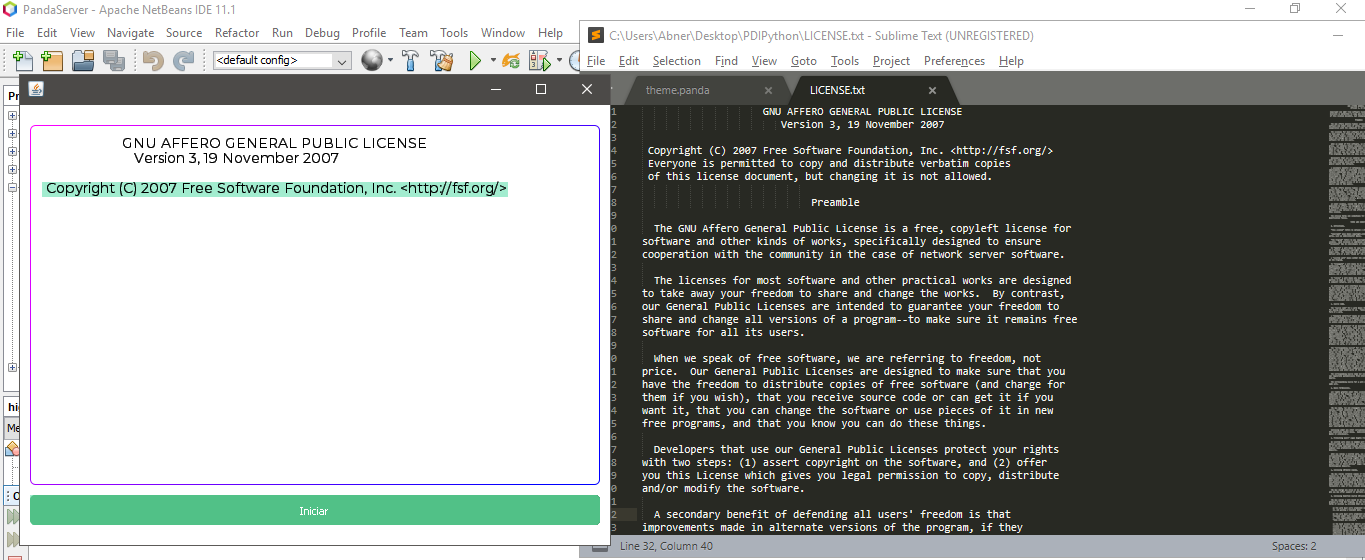Switch to the theme.panda tab

678,90
